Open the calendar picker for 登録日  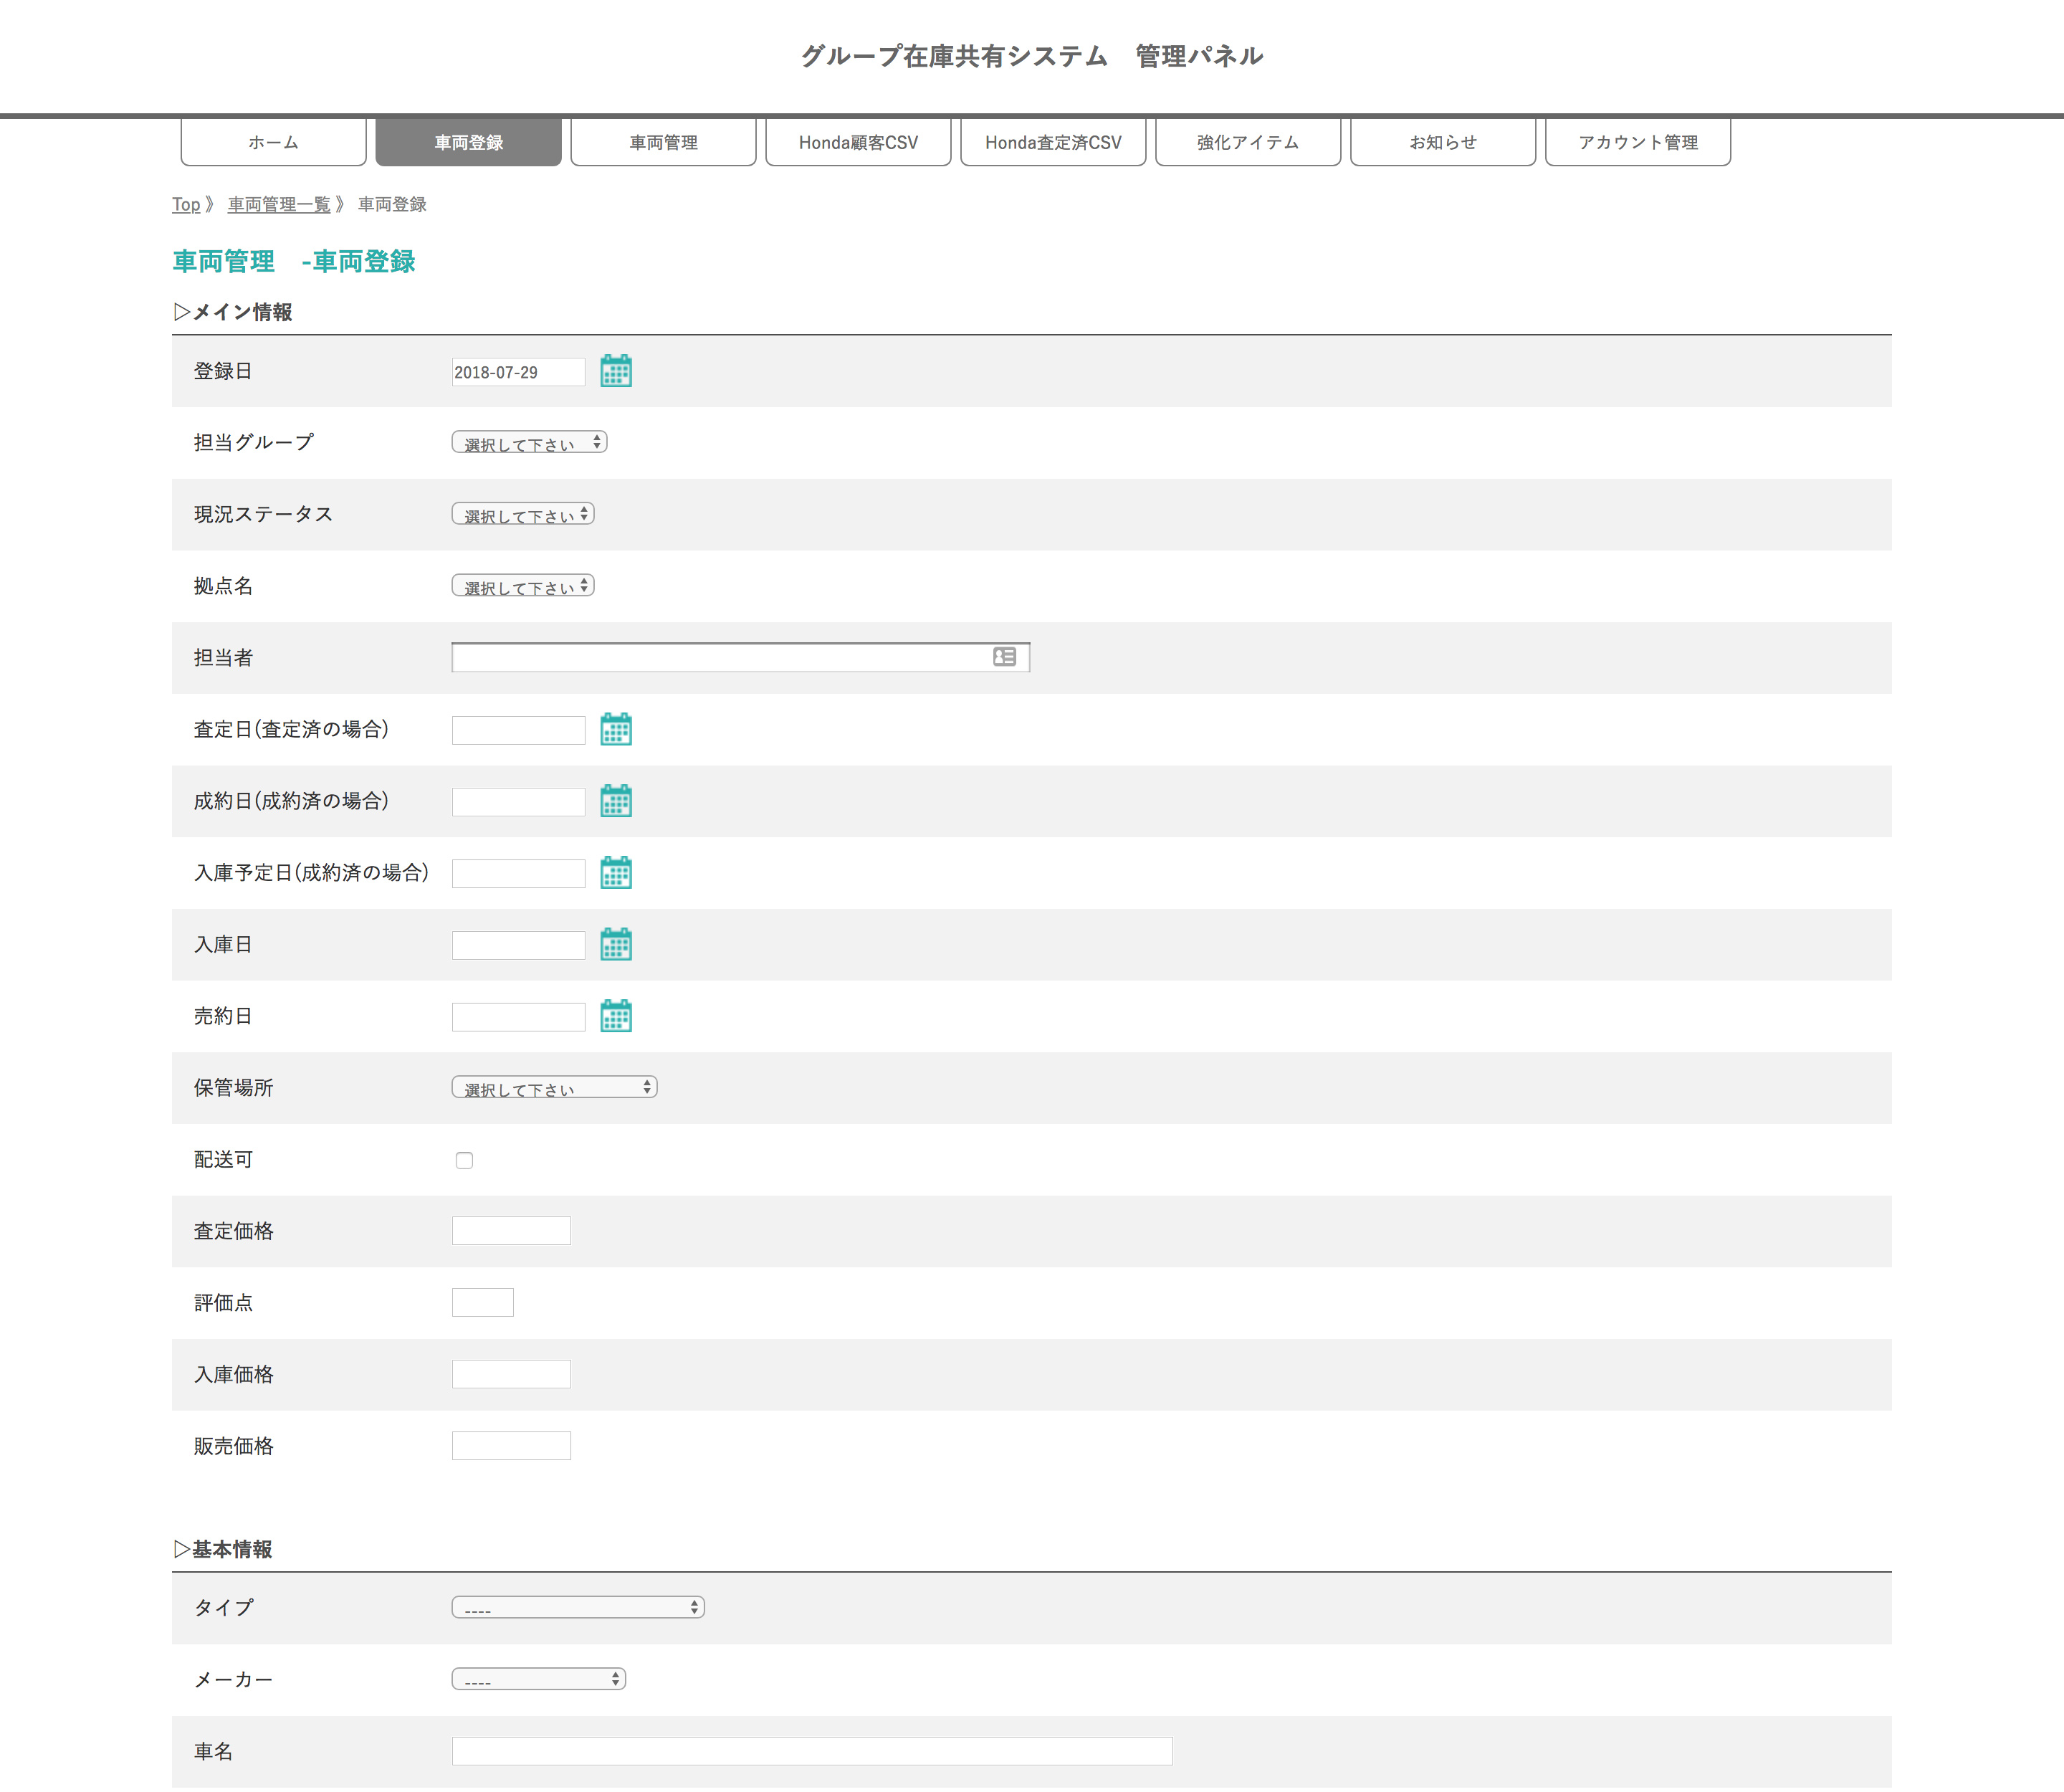(617, 371)
